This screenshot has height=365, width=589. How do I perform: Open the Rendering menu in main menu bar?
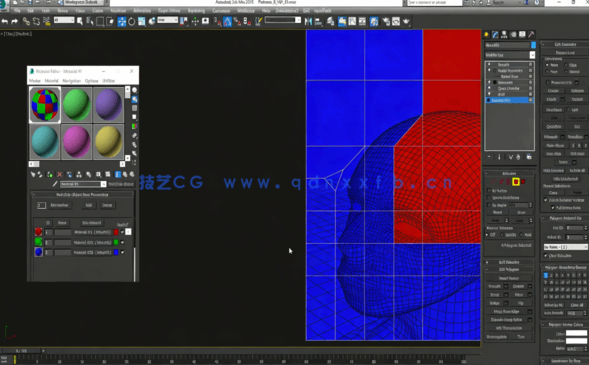196,11
